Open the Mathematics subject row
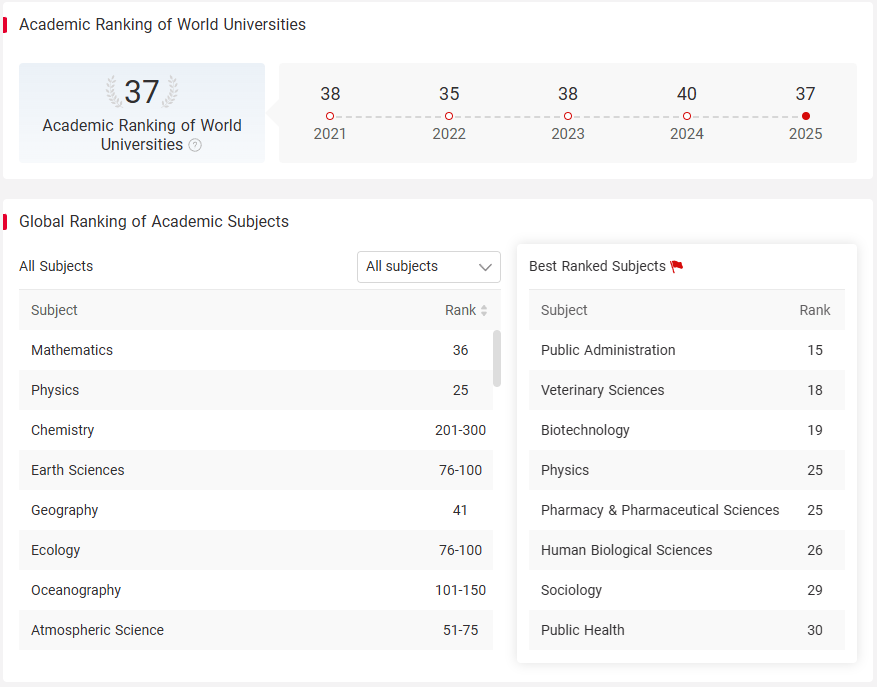 click(x=256, y=350)
